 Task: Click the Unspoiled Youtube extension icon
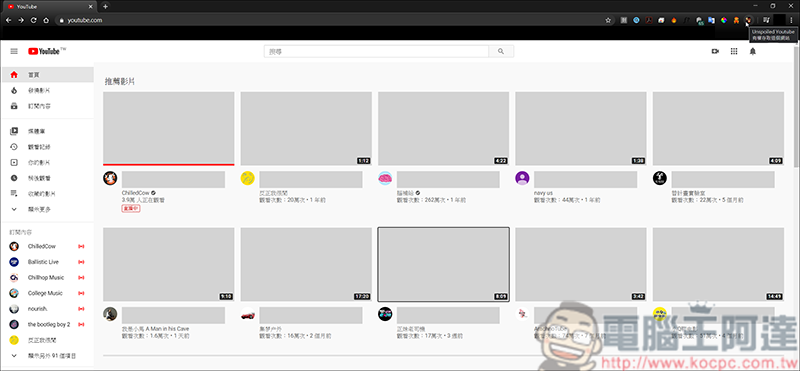748,20
